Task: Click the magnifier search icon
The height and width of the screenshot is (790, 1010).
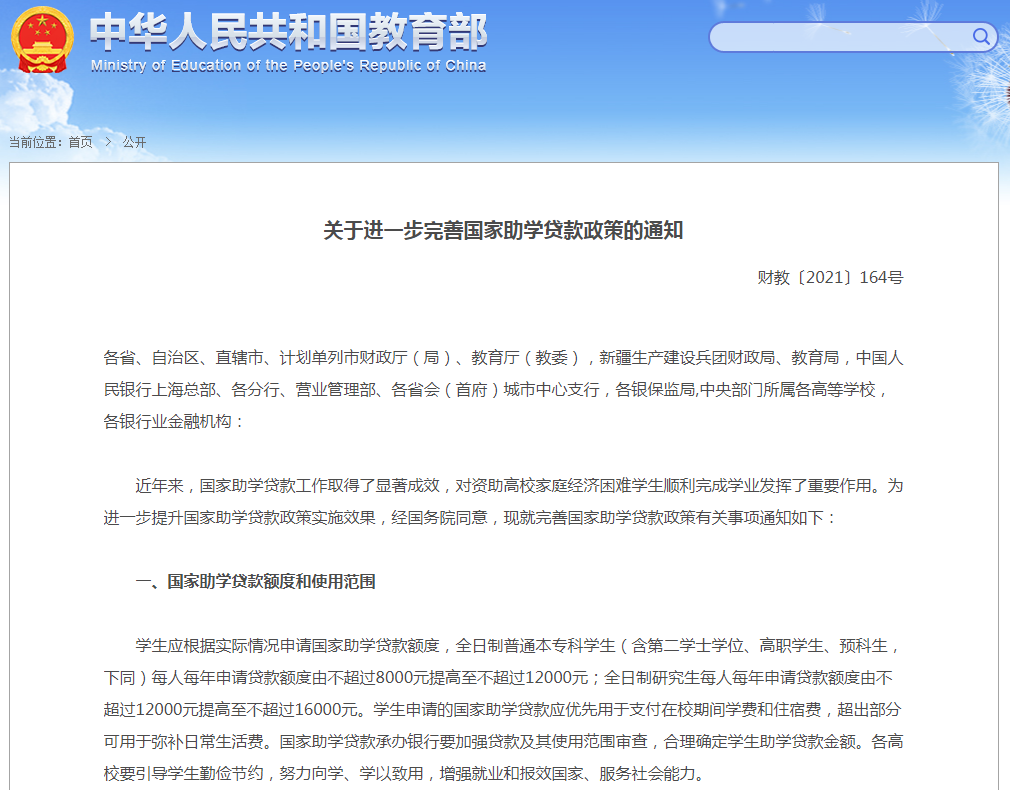Action: 980,36
